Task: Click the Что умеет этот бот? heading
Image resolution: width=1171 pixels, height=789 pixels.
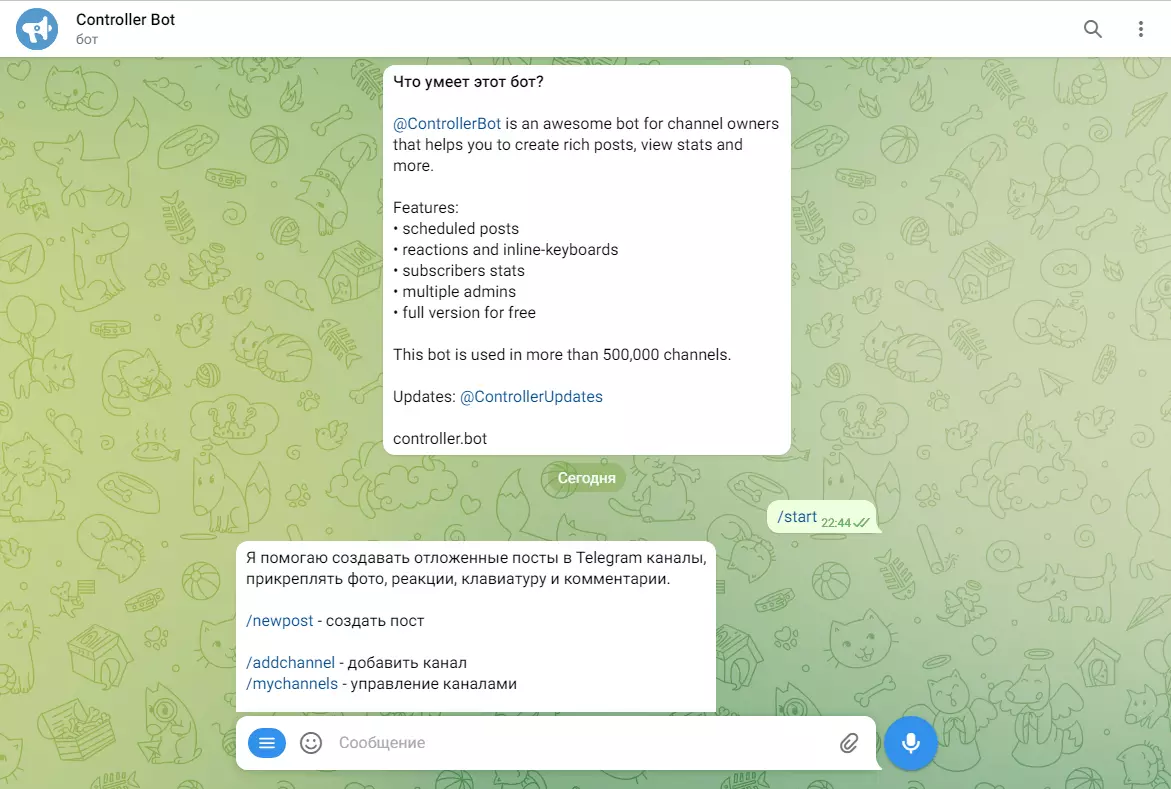Action: (x=468, y=82)
